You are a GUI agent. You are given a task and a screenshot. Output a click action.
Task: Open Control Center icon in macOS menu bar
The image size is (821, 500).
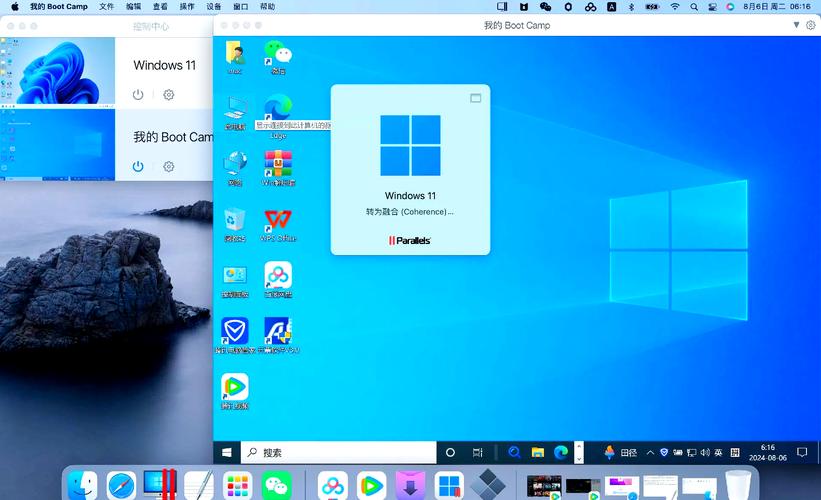[x=712, y=7]
